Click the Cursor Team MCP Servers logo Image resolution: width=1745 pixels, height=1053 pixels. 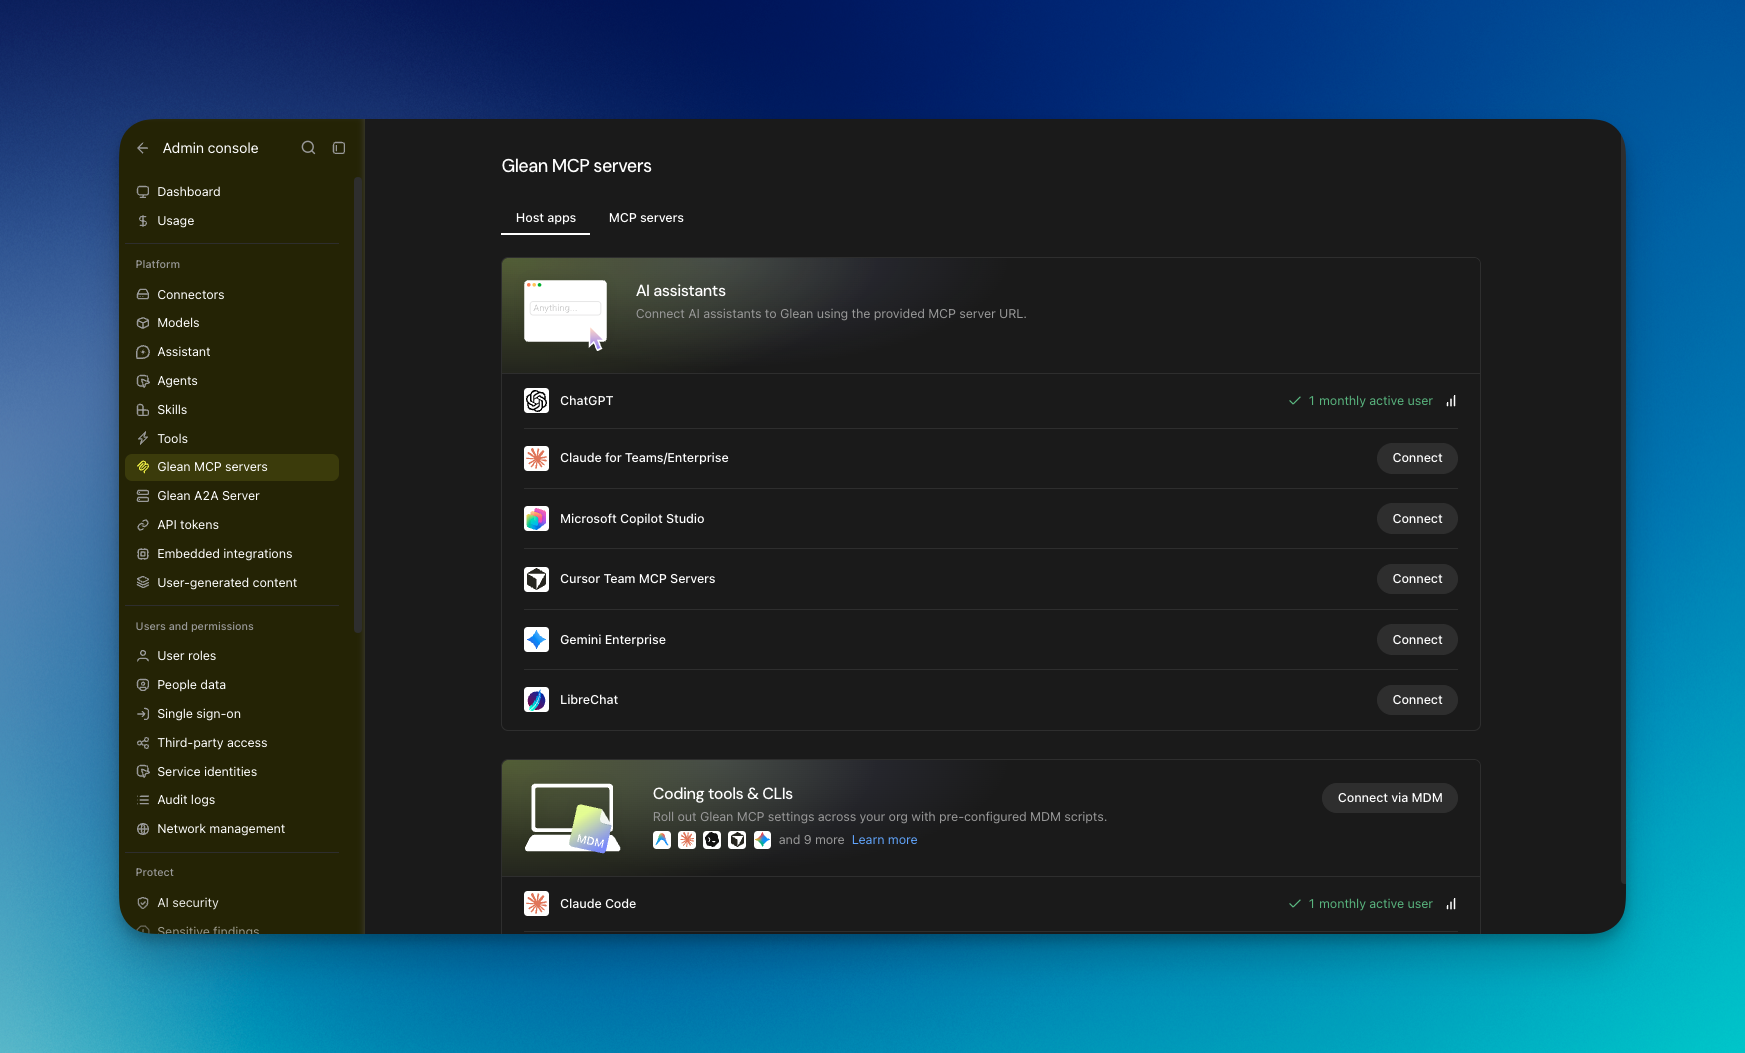[537, 579]
